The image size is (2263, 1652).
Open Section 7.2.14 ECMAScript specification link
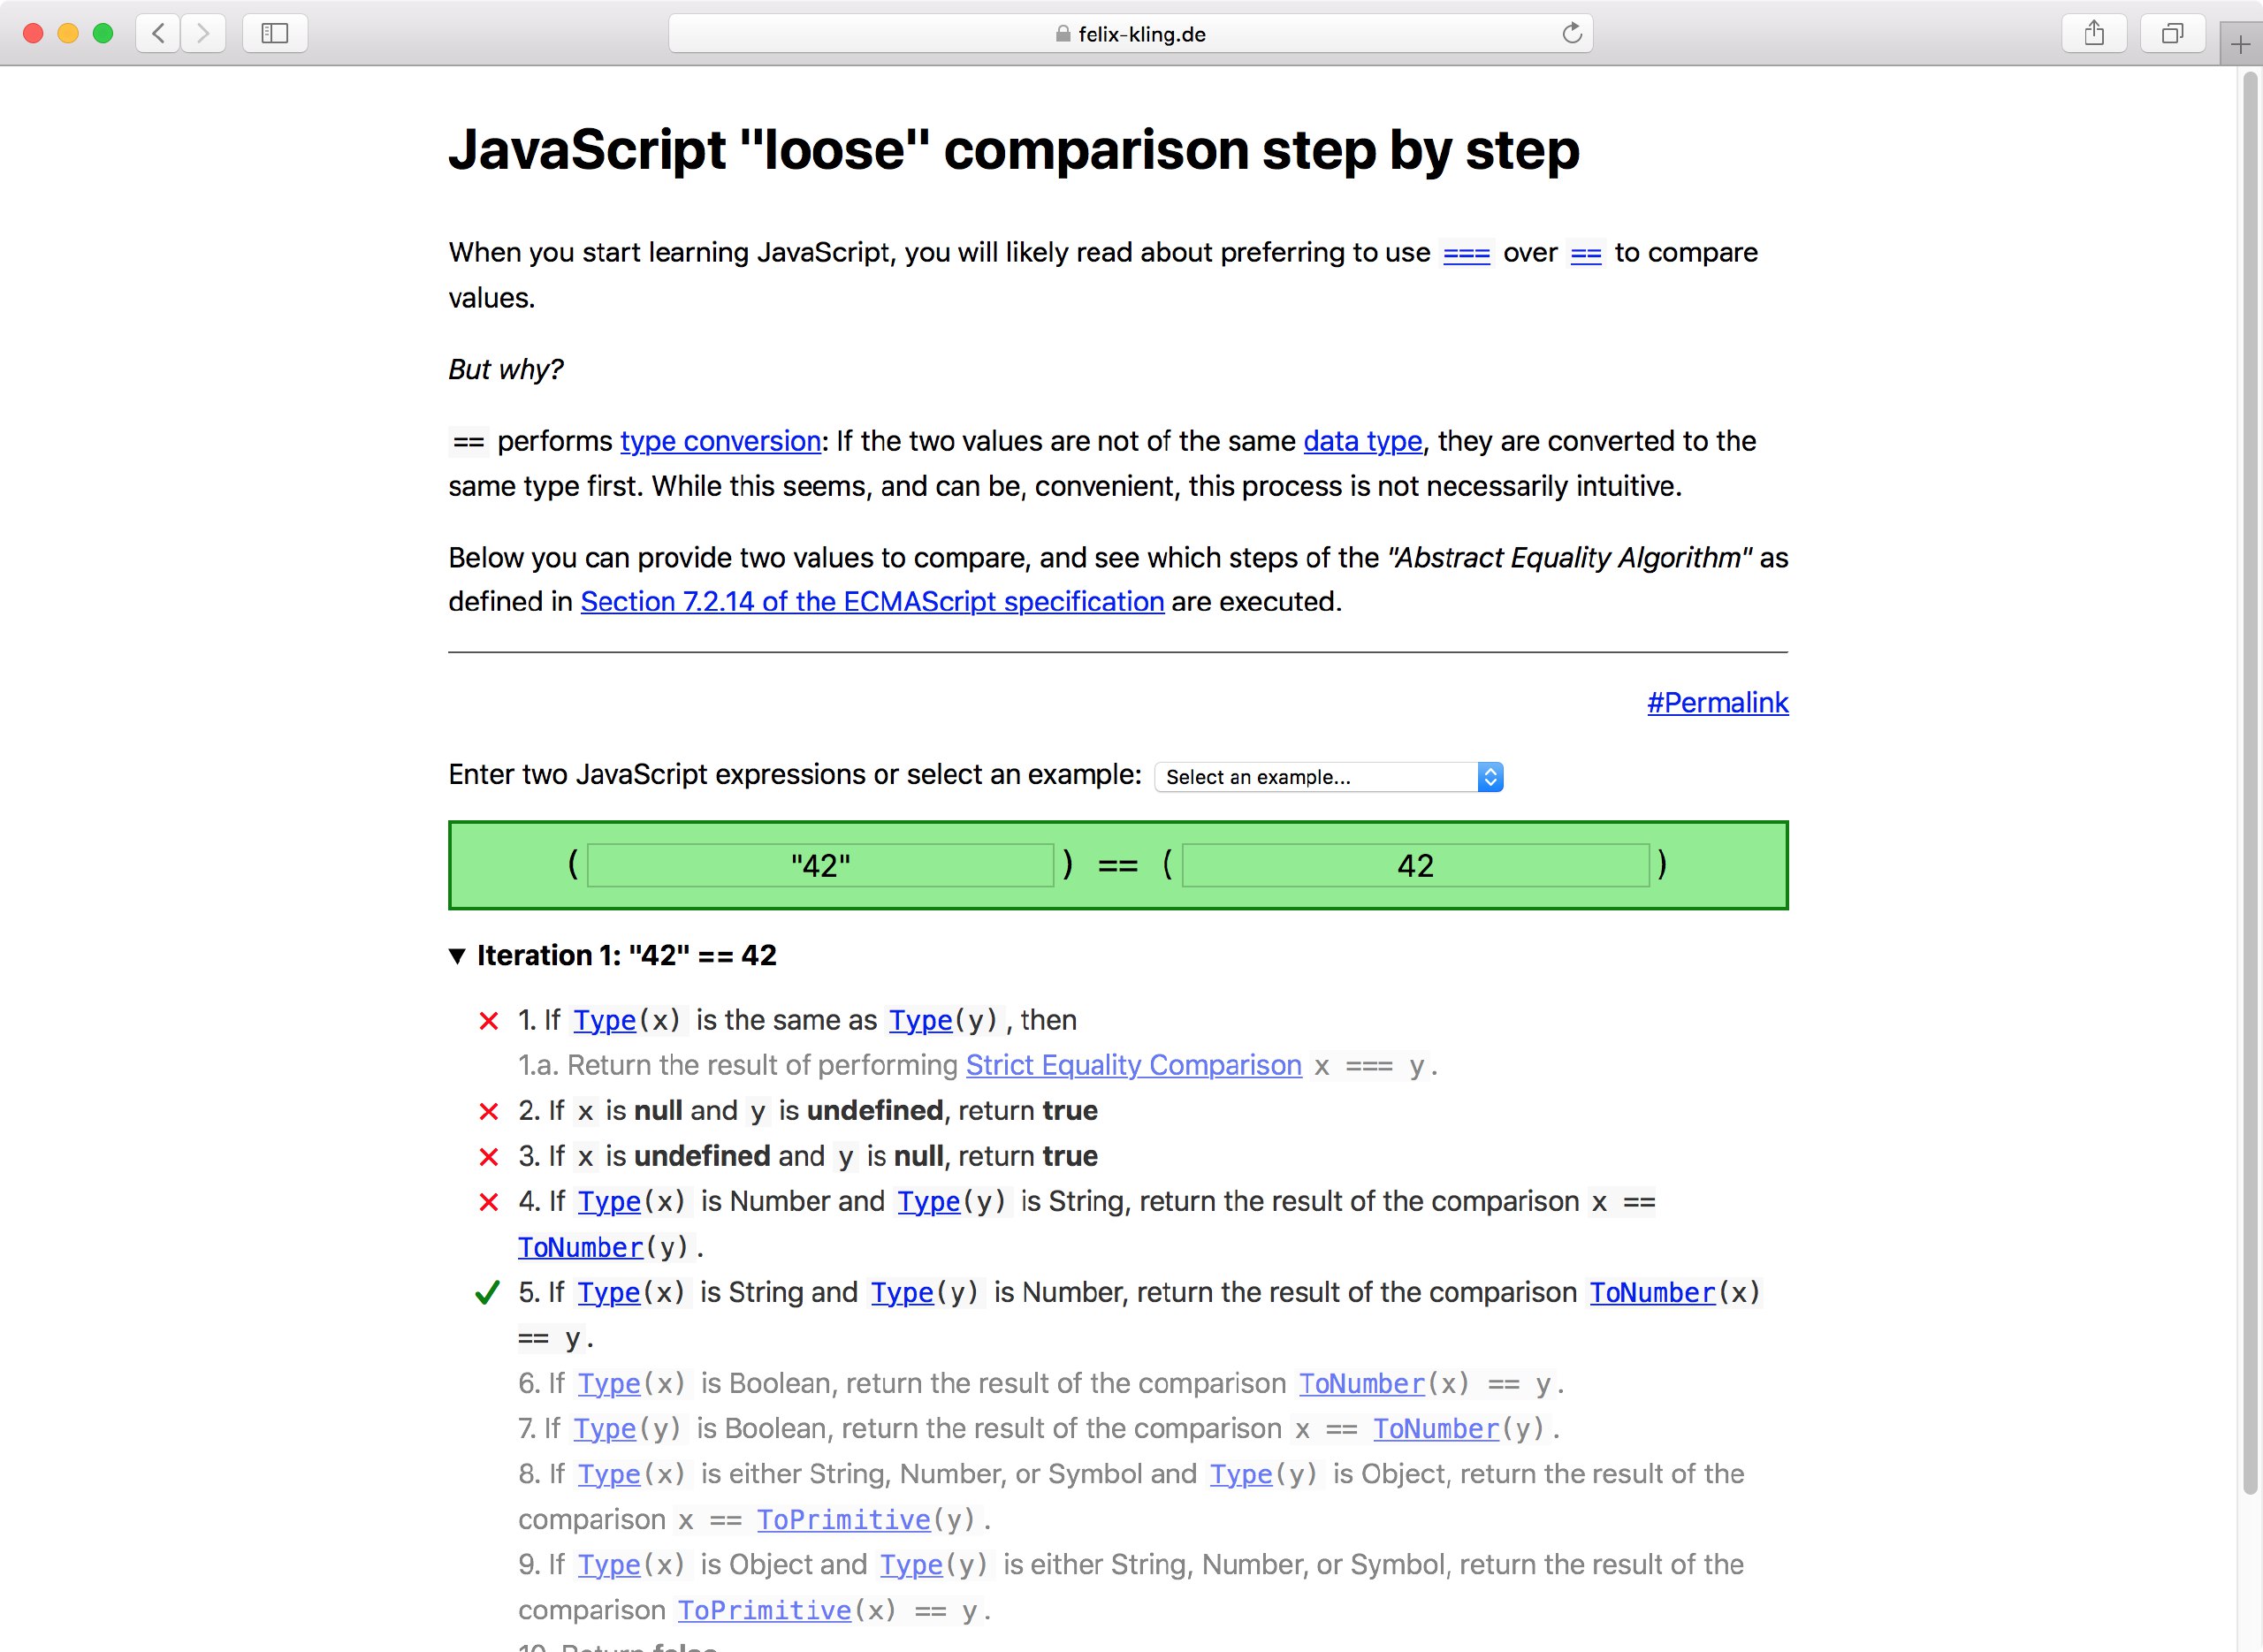click(872, 602)
